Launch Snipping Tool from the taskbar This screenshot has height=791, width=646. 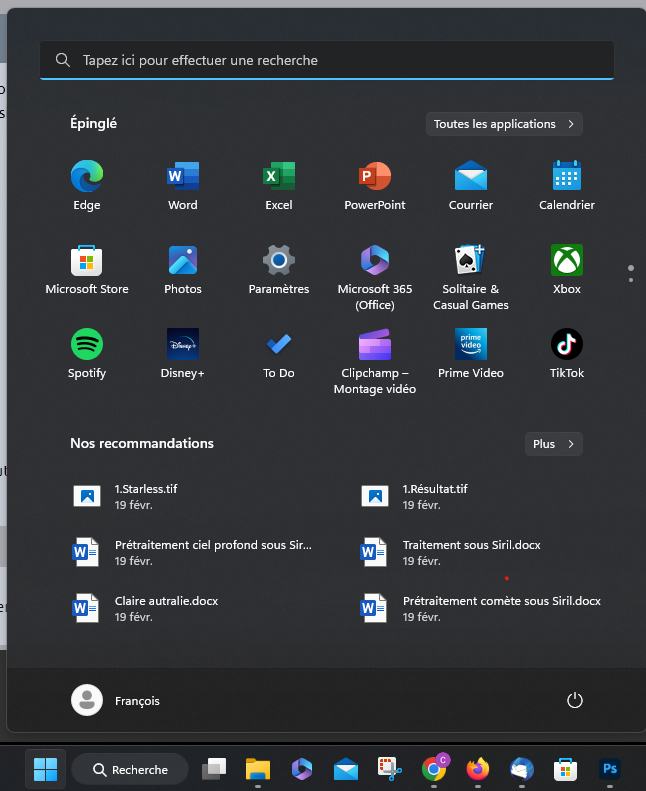390,769
